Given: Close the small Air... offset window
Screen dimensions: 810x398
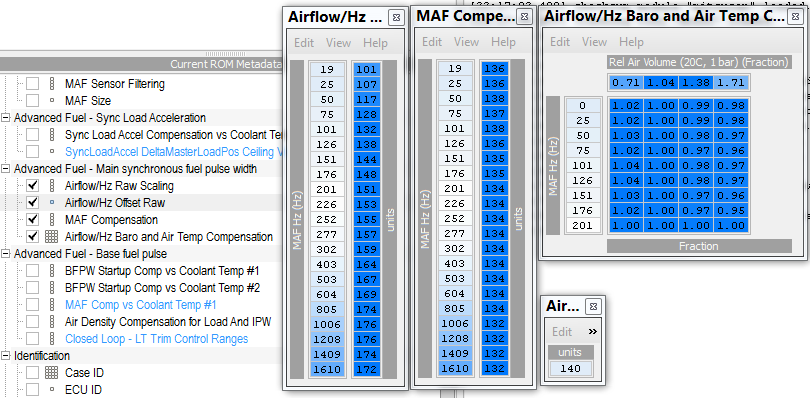Looking at the screenshot, I should pos(594,307).
